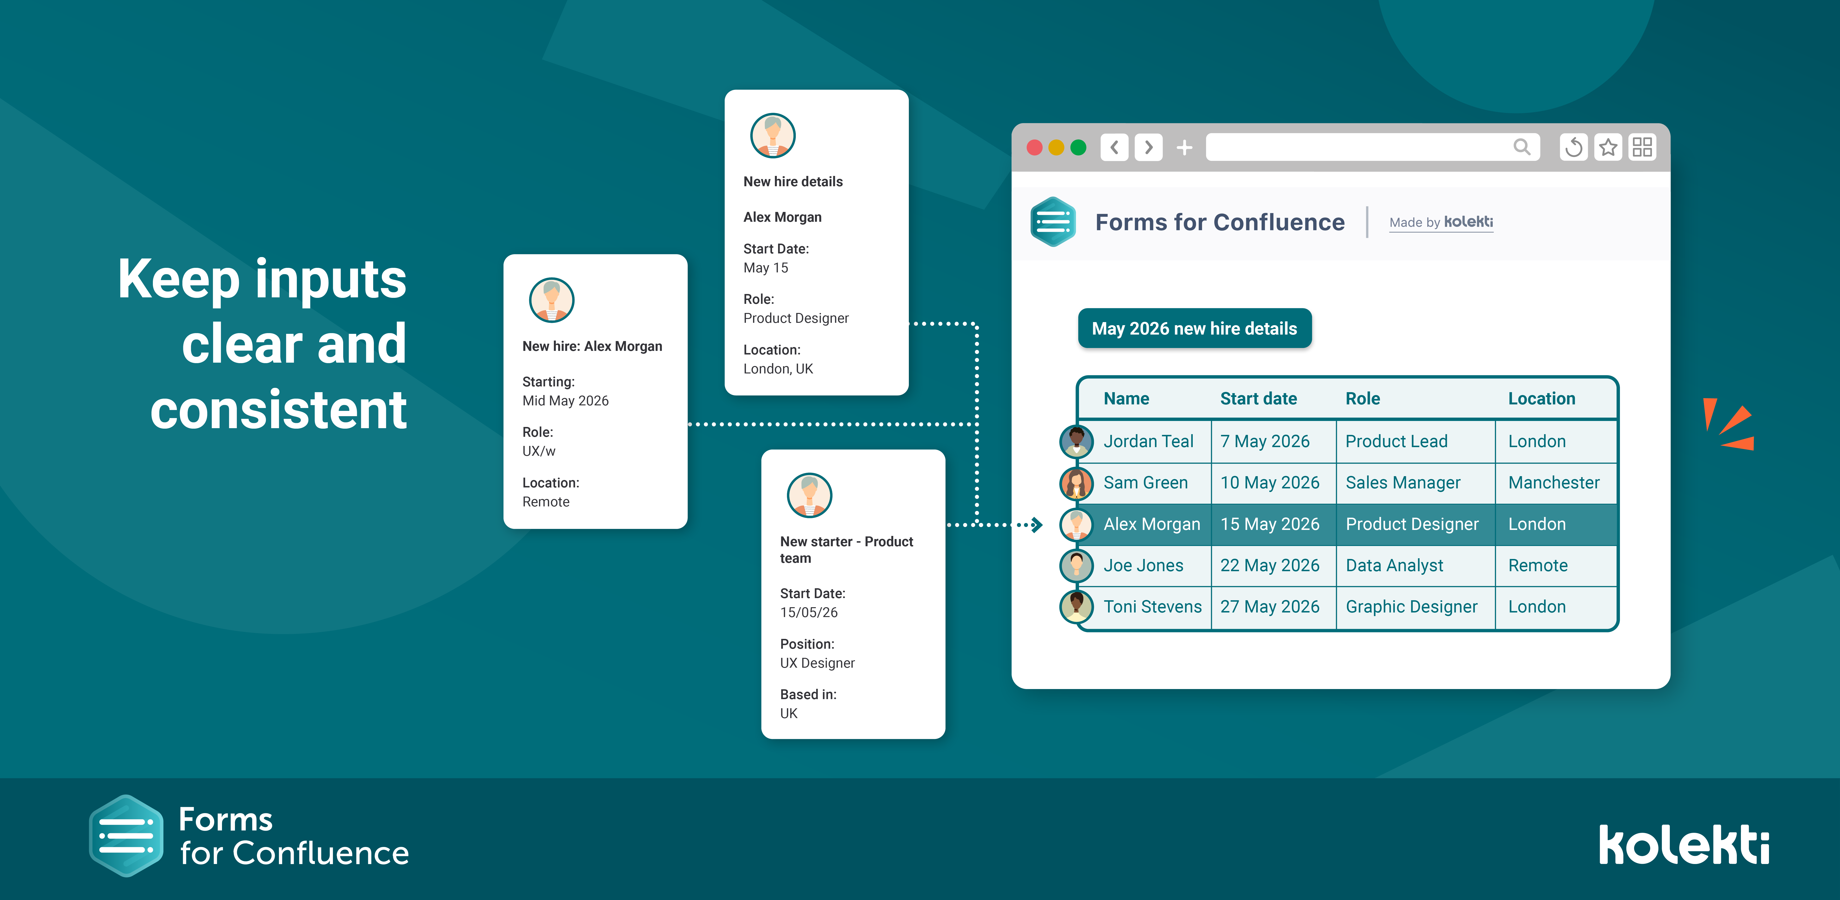Click the Remote location cell in Joe Jones row
The image size is (1840, 900).
(1537, 565)
